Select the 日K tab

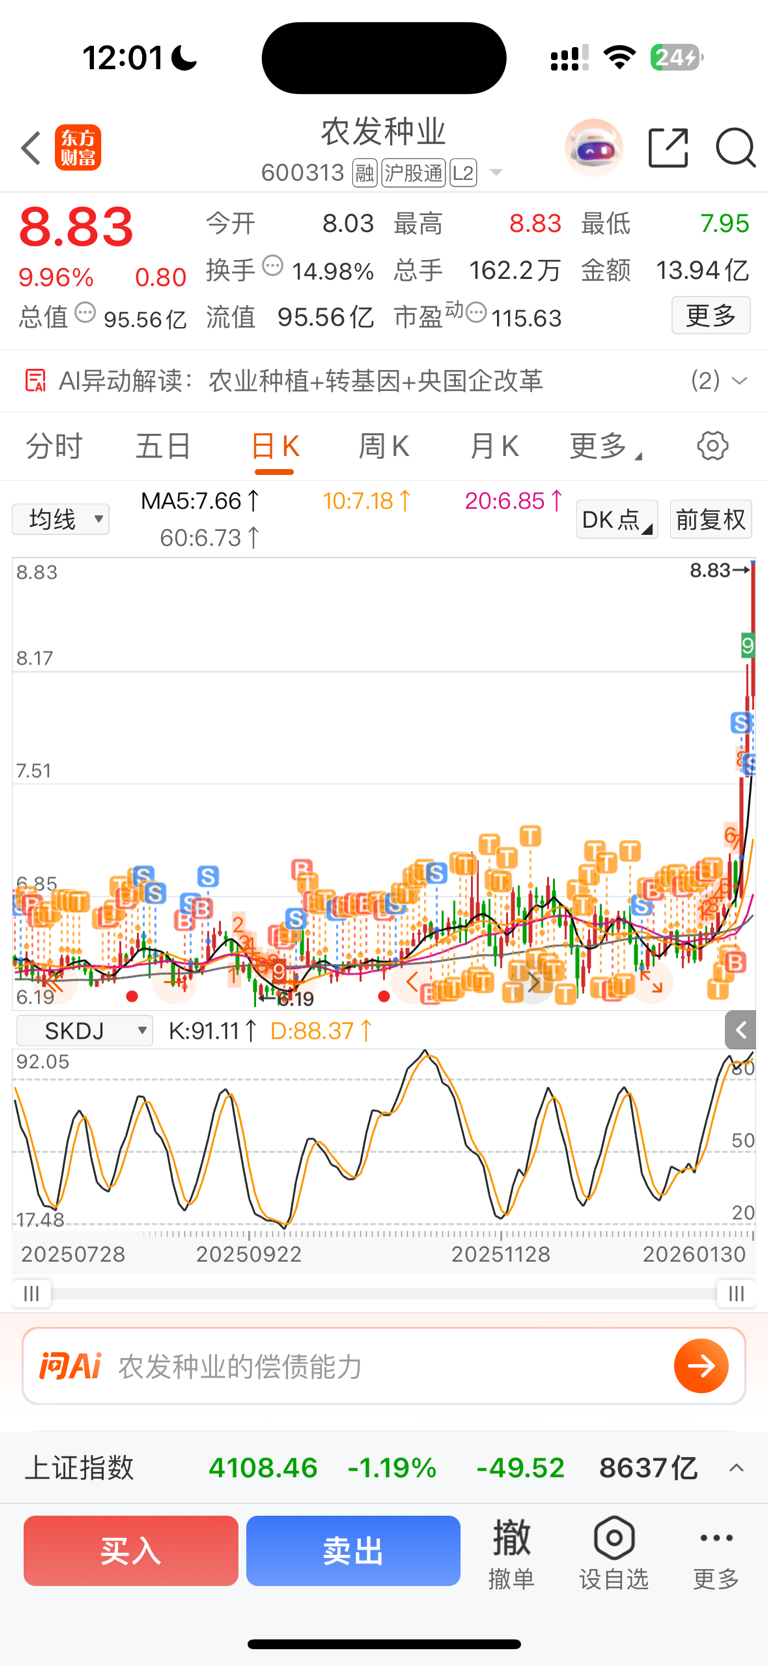[x=275, y=446]
